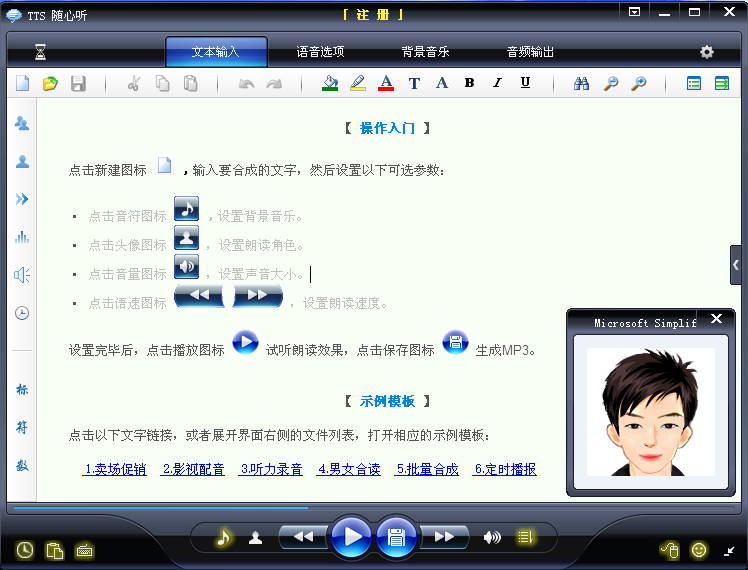Open the 1.卖场促销 template link
The image size is (748, 570).
114,469
